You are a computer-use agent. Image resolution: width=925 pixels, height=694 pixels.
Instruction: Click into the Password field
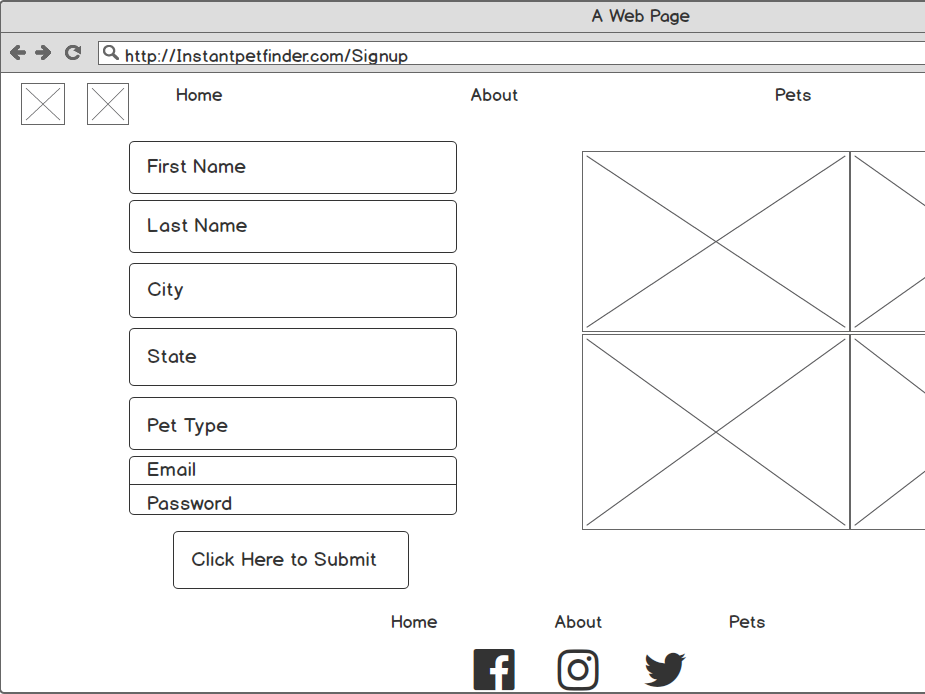(293, 500)
